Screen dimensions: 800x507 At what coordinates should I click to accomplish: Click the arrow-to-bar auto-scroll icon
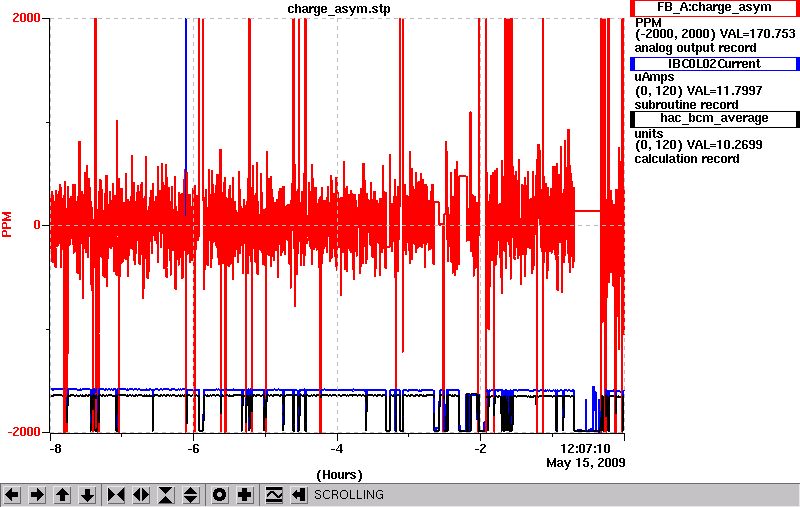pyautogui.click(x=299, y=495)
